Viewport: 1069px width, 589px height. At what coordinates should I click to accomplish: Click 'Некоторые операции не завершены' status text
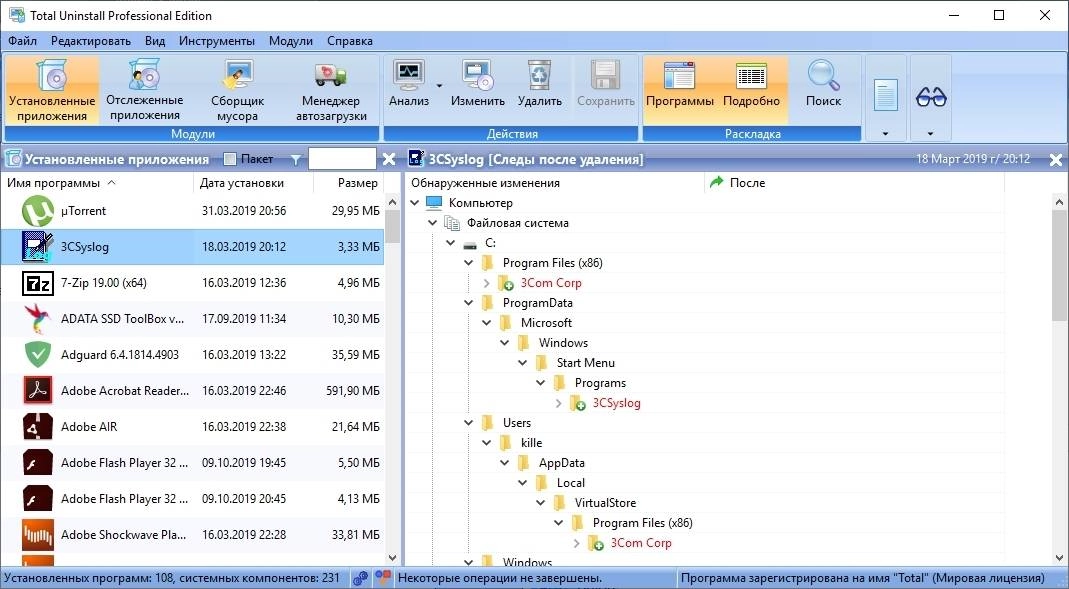(499, 578)
